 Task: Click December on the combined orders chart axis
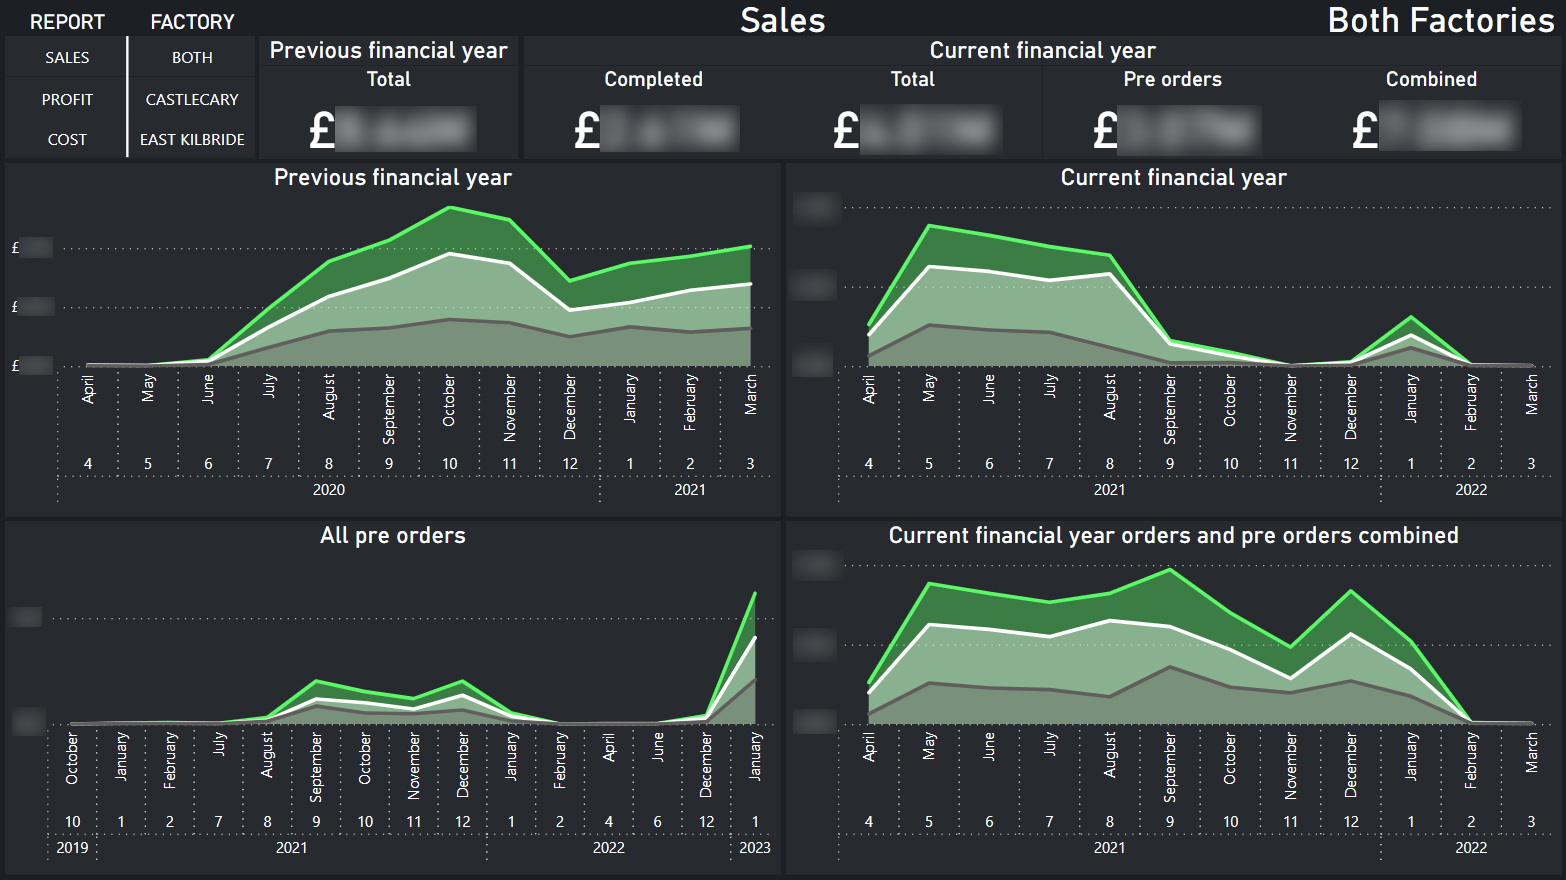pos(1351,765)
